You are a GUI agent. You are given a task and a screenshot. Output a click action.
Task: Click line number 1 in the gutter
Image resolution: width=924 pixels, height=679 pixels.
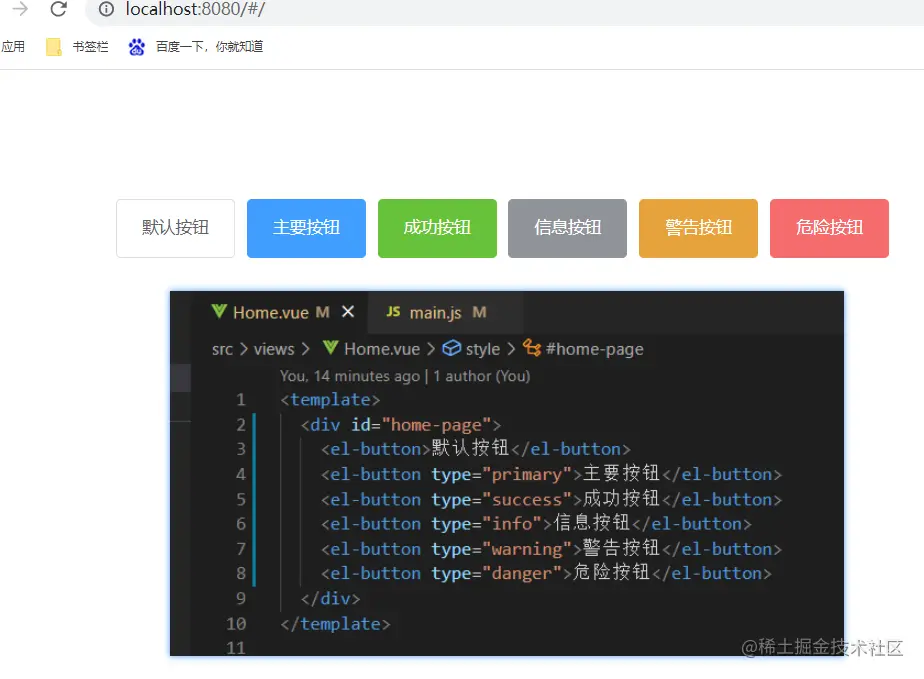pos(241,400)
